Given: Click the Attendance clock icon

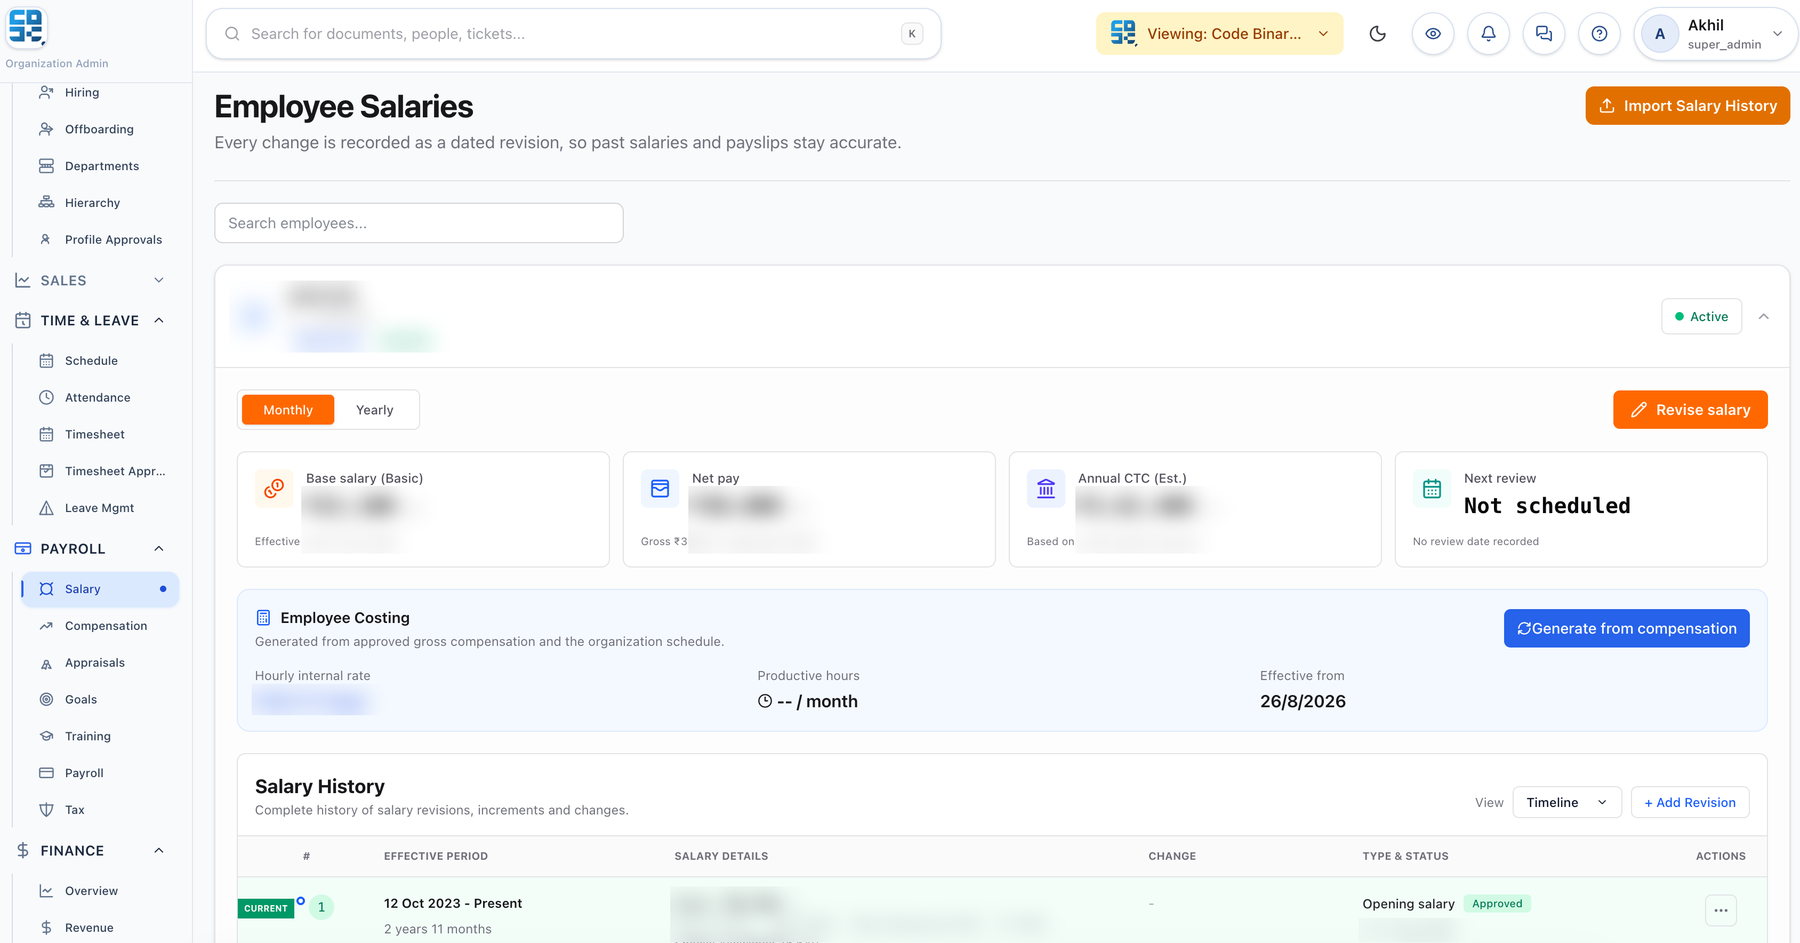Looking at the screenshot, I should click(x=46, y=398).
